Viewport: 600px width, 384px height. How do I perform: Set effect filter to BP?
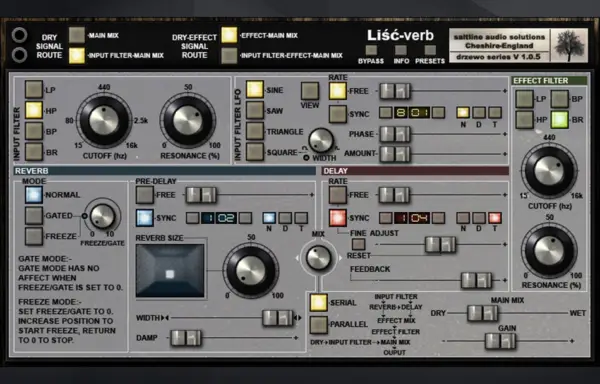[x=559, y=99]
